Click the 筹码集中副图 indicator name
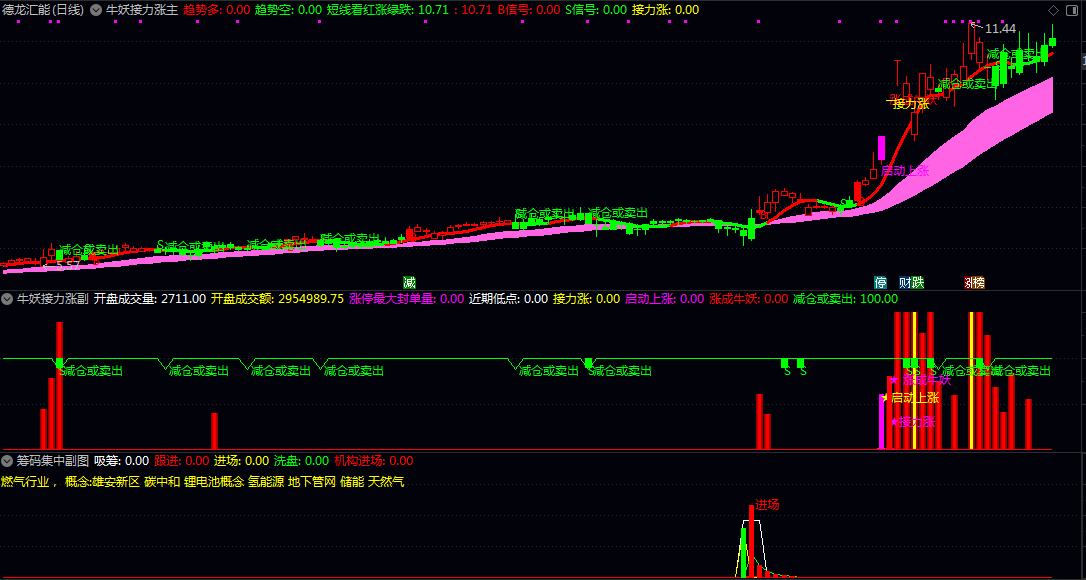 [53, 461]
